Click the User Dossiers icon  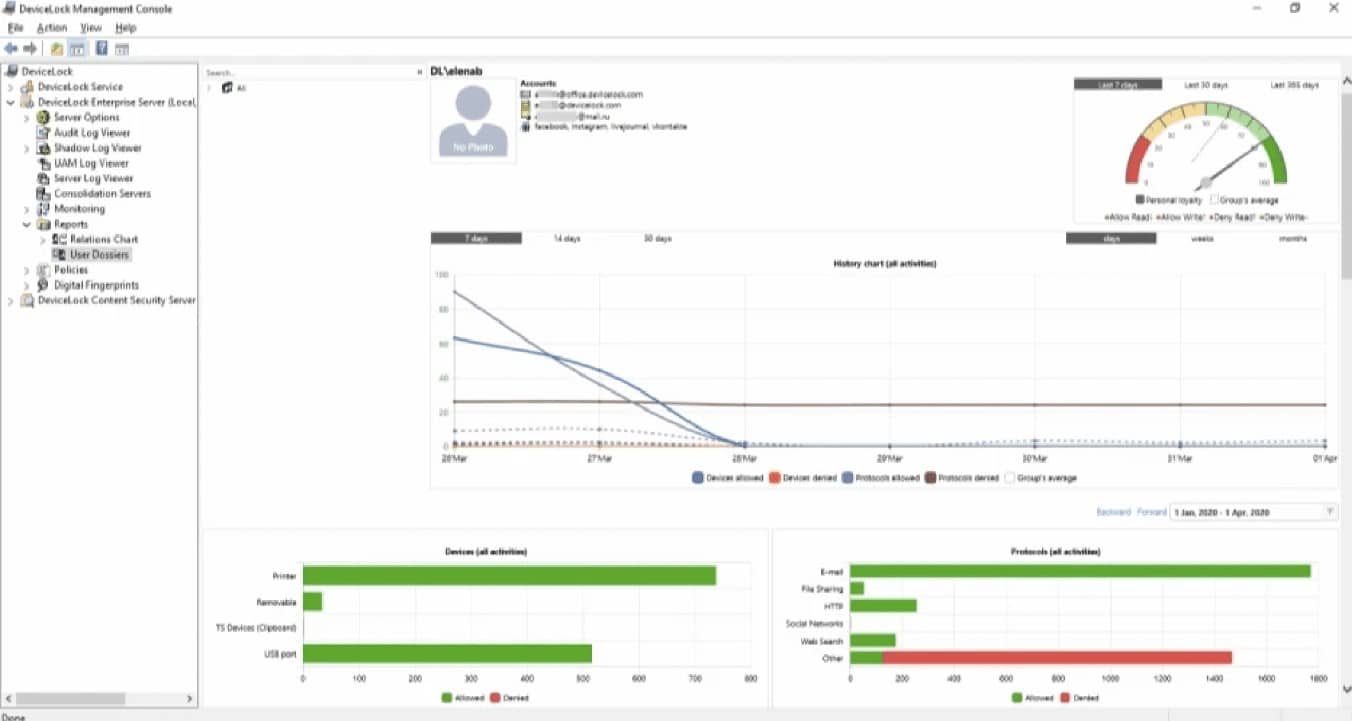coord(60,255)
